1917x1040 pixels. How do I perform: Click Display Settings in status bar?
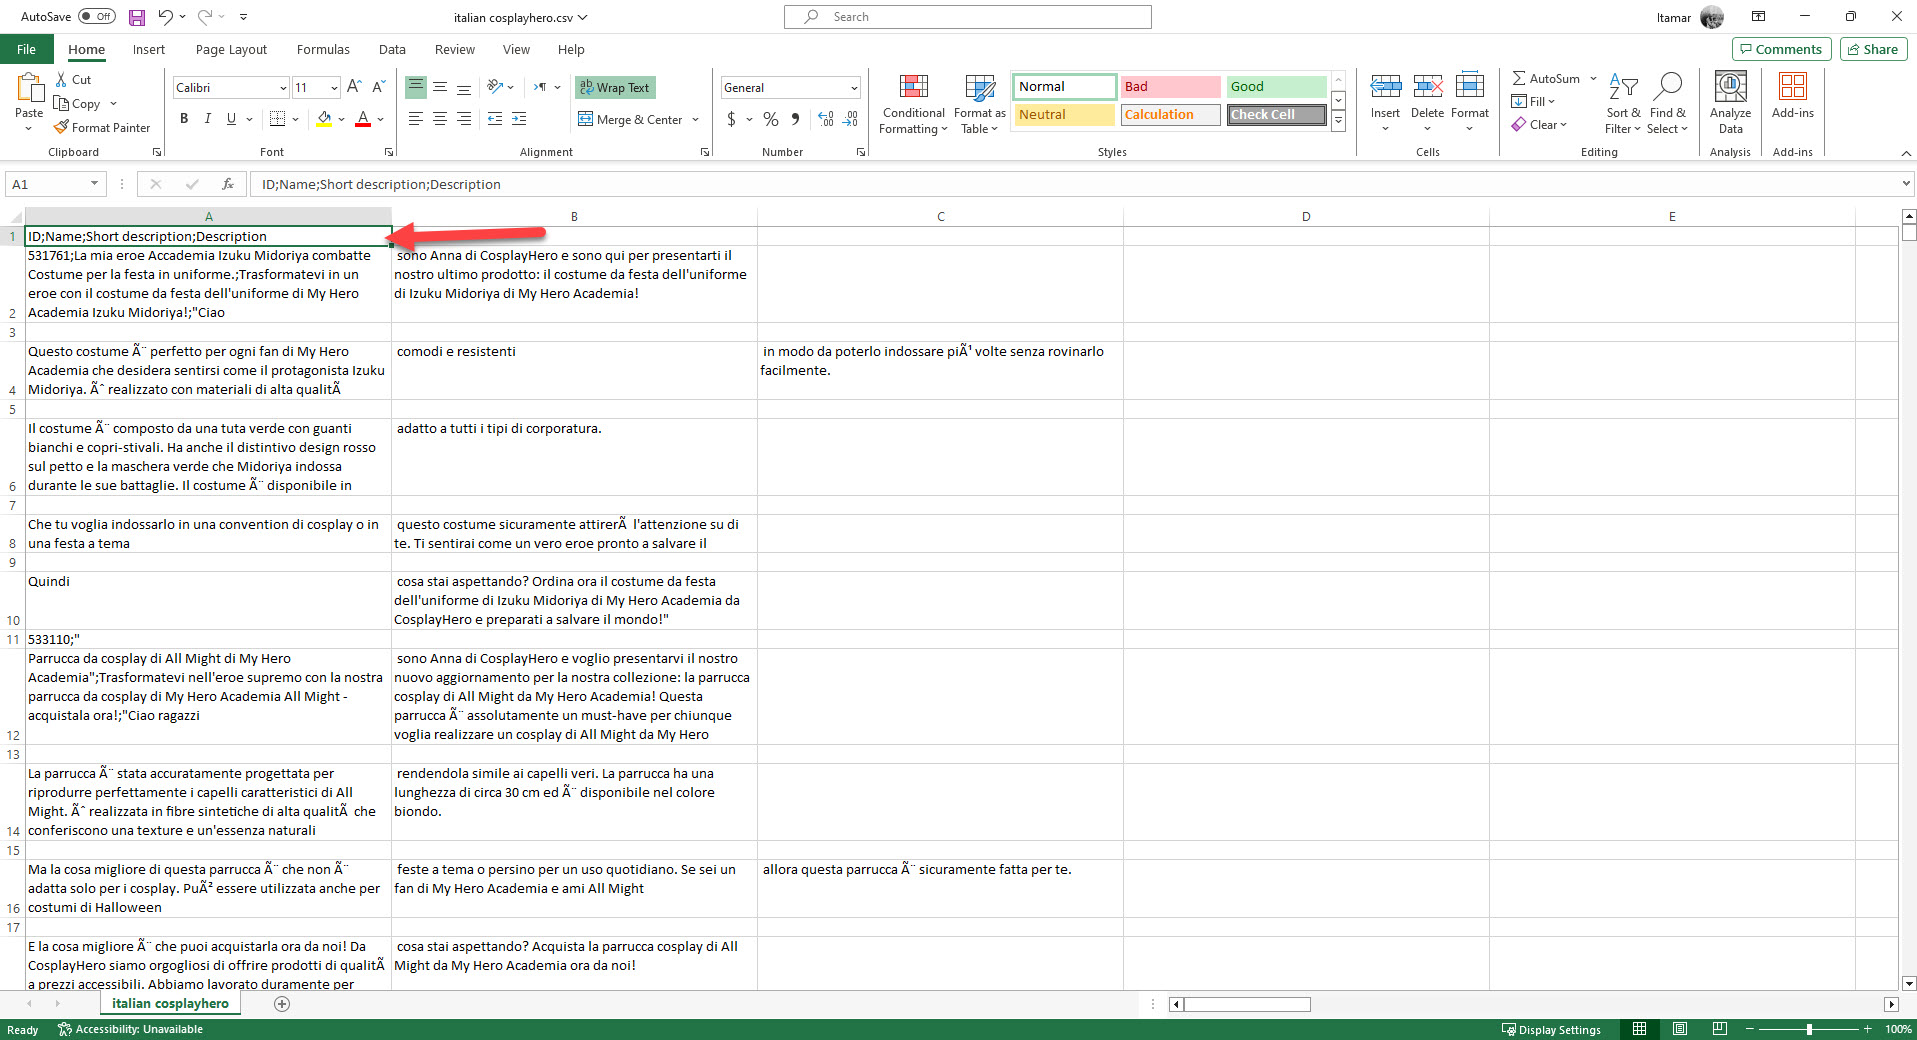coord(1551,1029)
